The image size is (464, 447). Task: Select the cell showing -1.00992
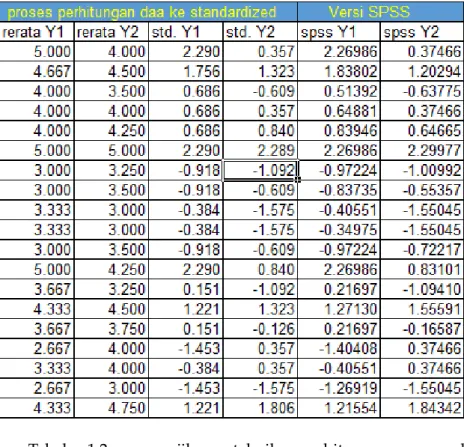[422, 170]
